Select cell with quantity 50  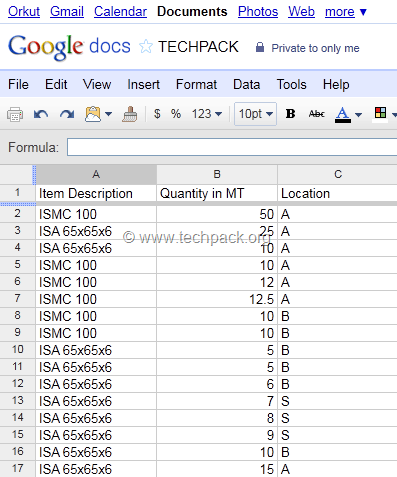click(217, 214)
